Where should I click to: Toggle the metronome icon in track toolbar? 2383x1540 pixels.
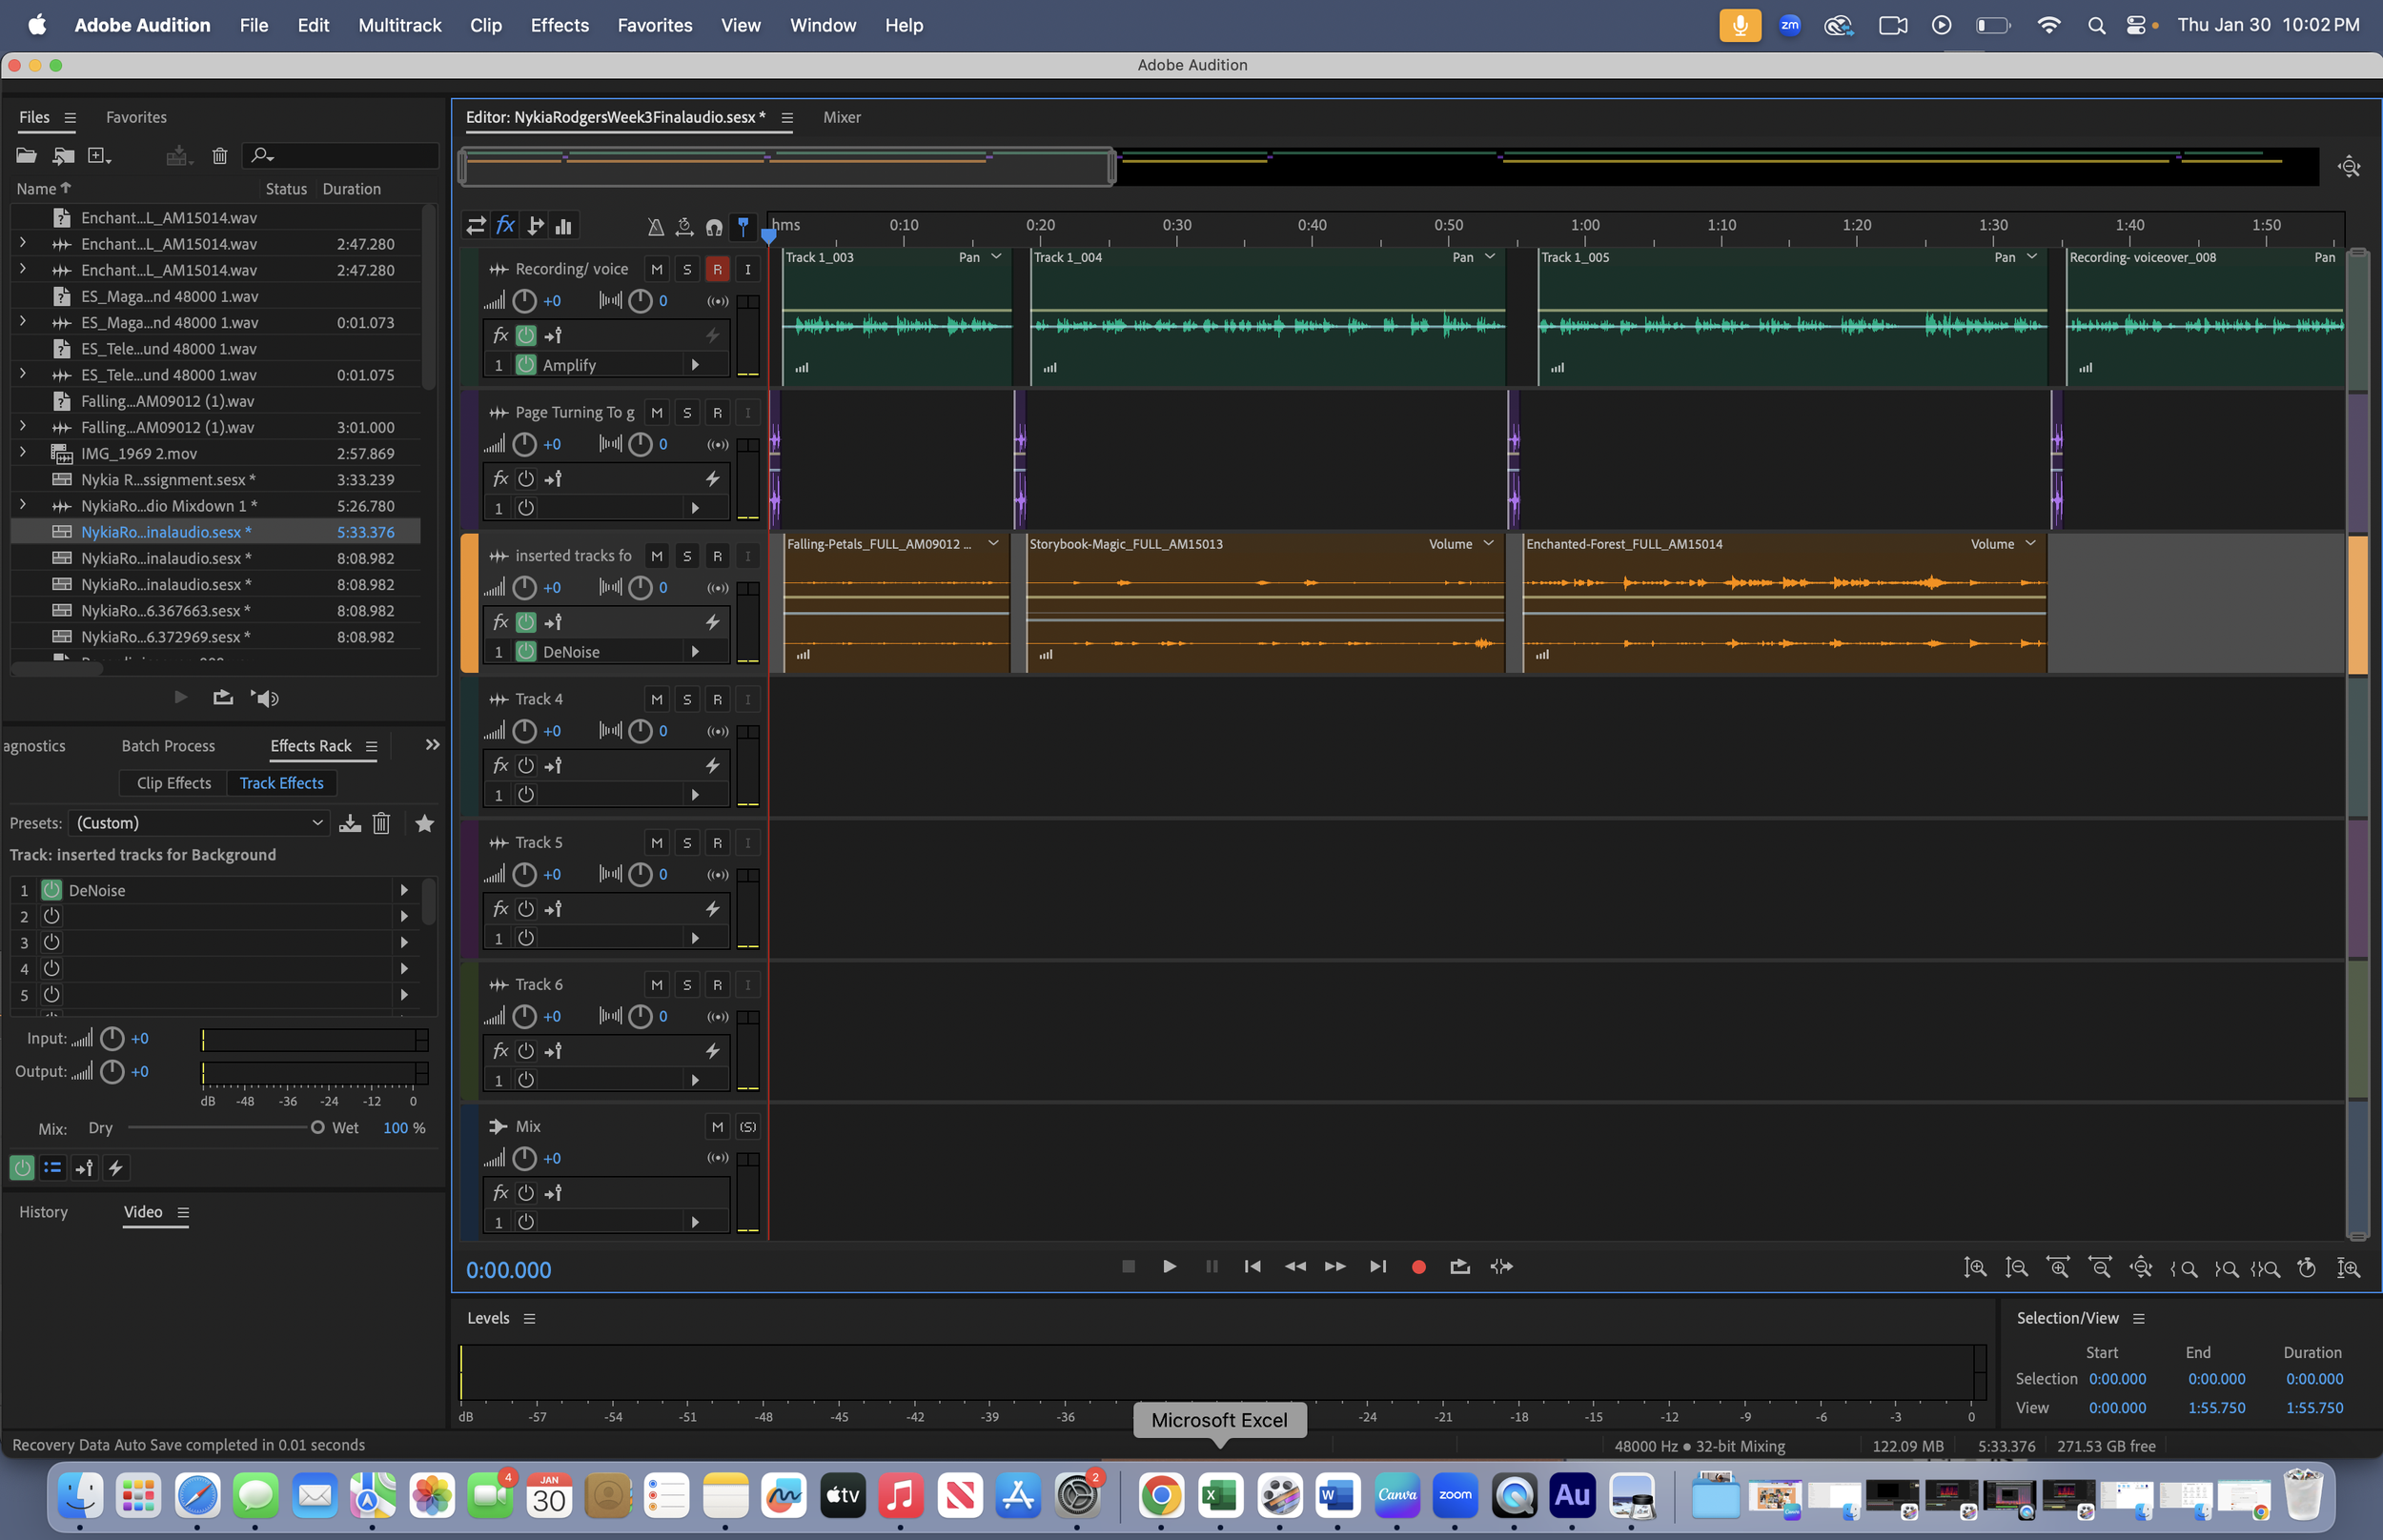655,227
